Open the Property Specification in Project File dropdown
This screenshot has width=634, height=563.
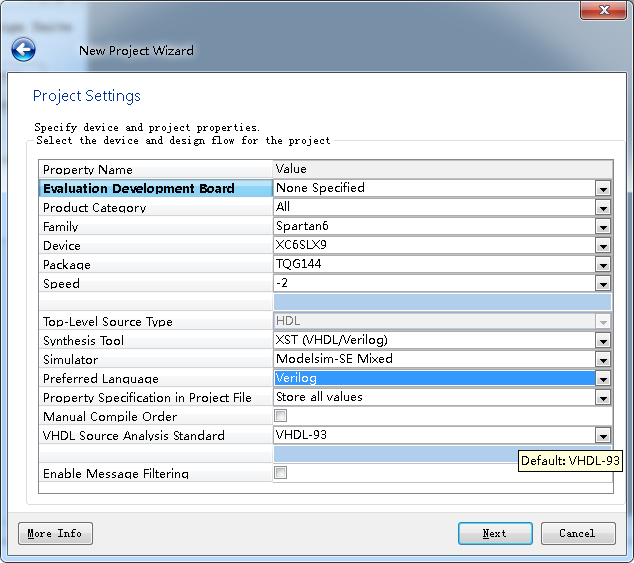click(603, 398)
